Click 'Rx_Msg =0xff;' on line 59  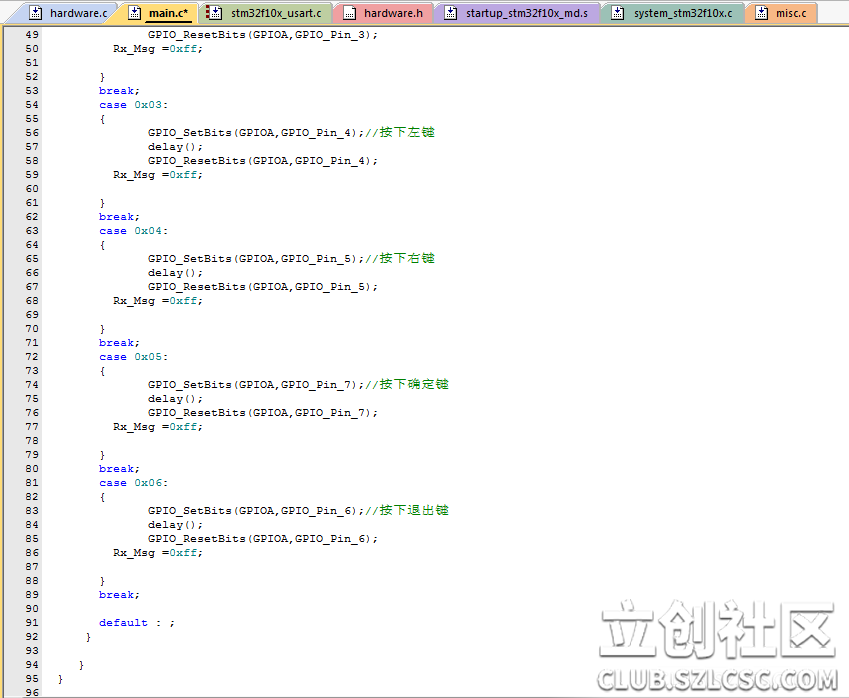pyautogui.click(x=158, y=175)
